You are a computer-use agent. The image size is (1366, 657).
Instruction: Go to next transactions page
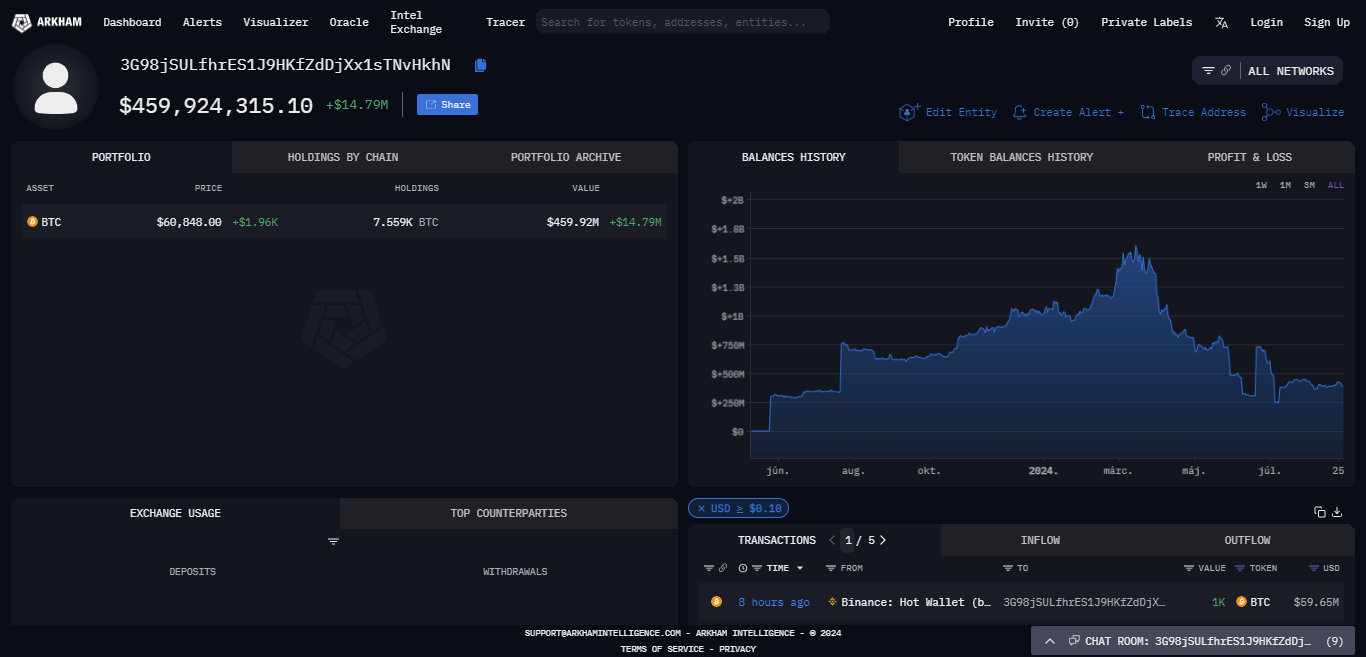[x=882, y=540]
